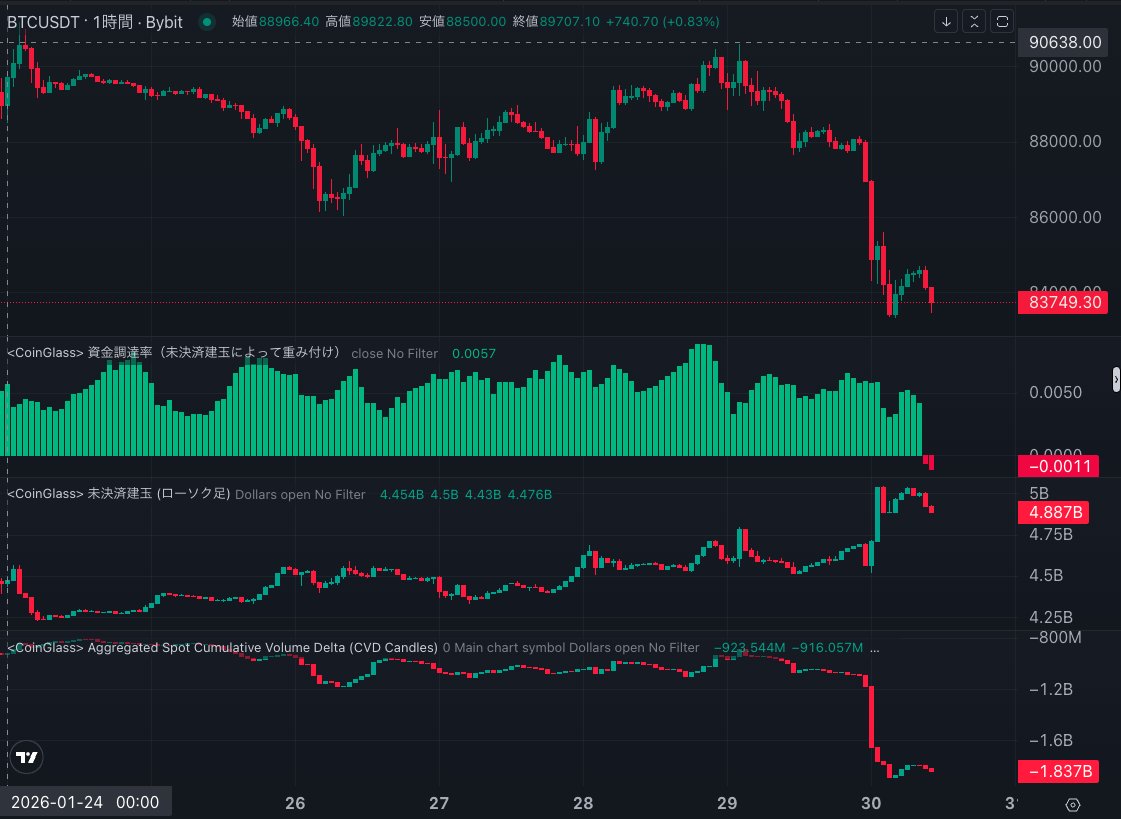The image size is (1121, 819).
Task: Click the -916.057M CVD value
Action: click(828, 647)
